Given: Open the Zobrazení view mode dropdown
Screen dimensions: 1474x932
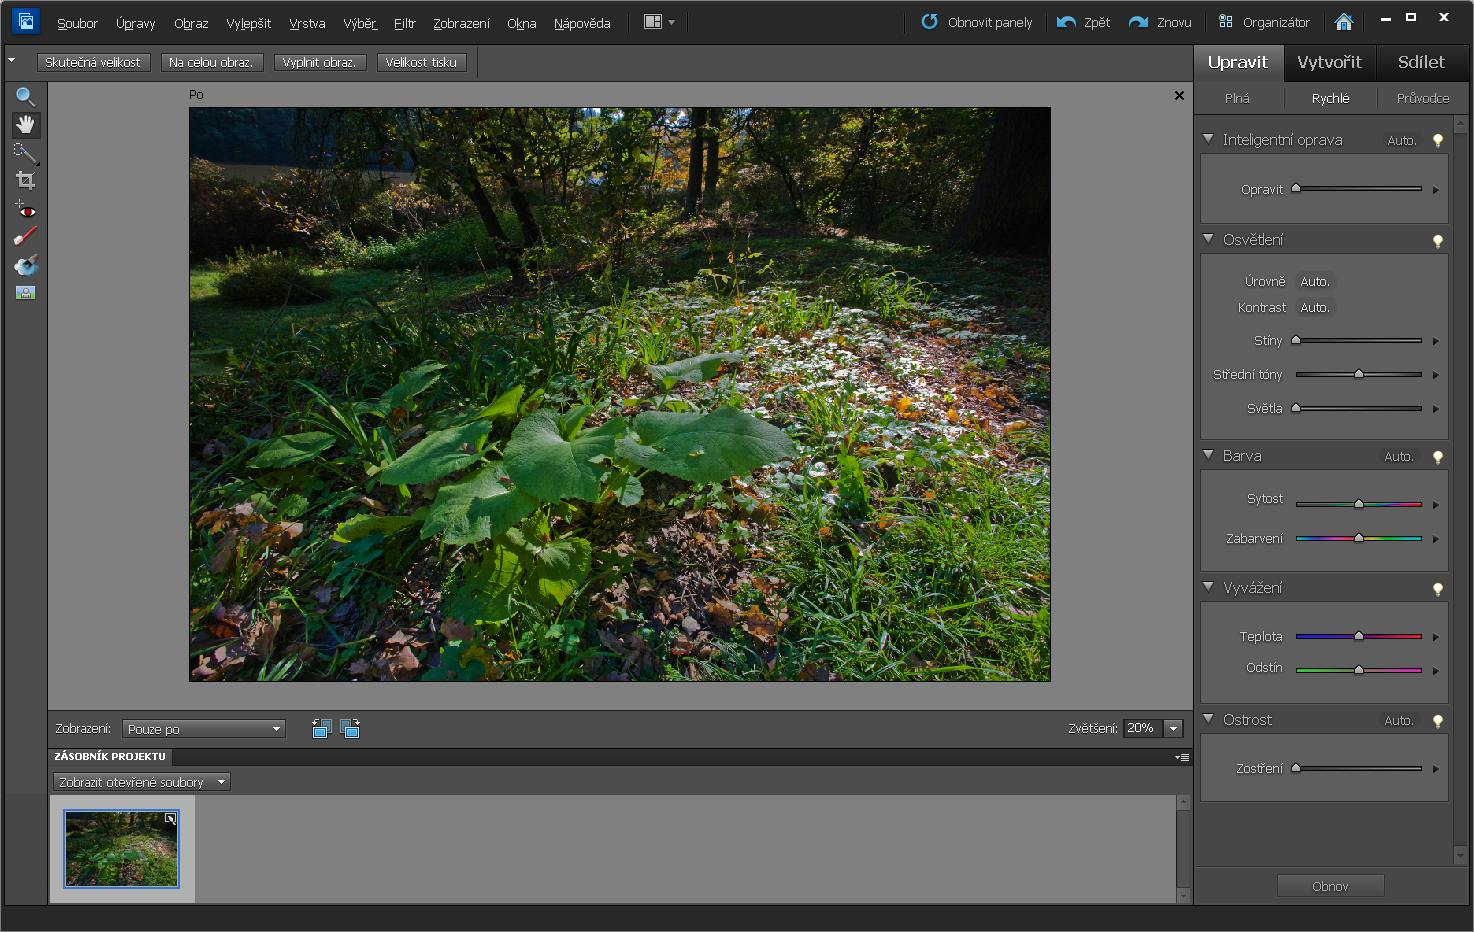Looking at the screenshot, I should [203, 729].
